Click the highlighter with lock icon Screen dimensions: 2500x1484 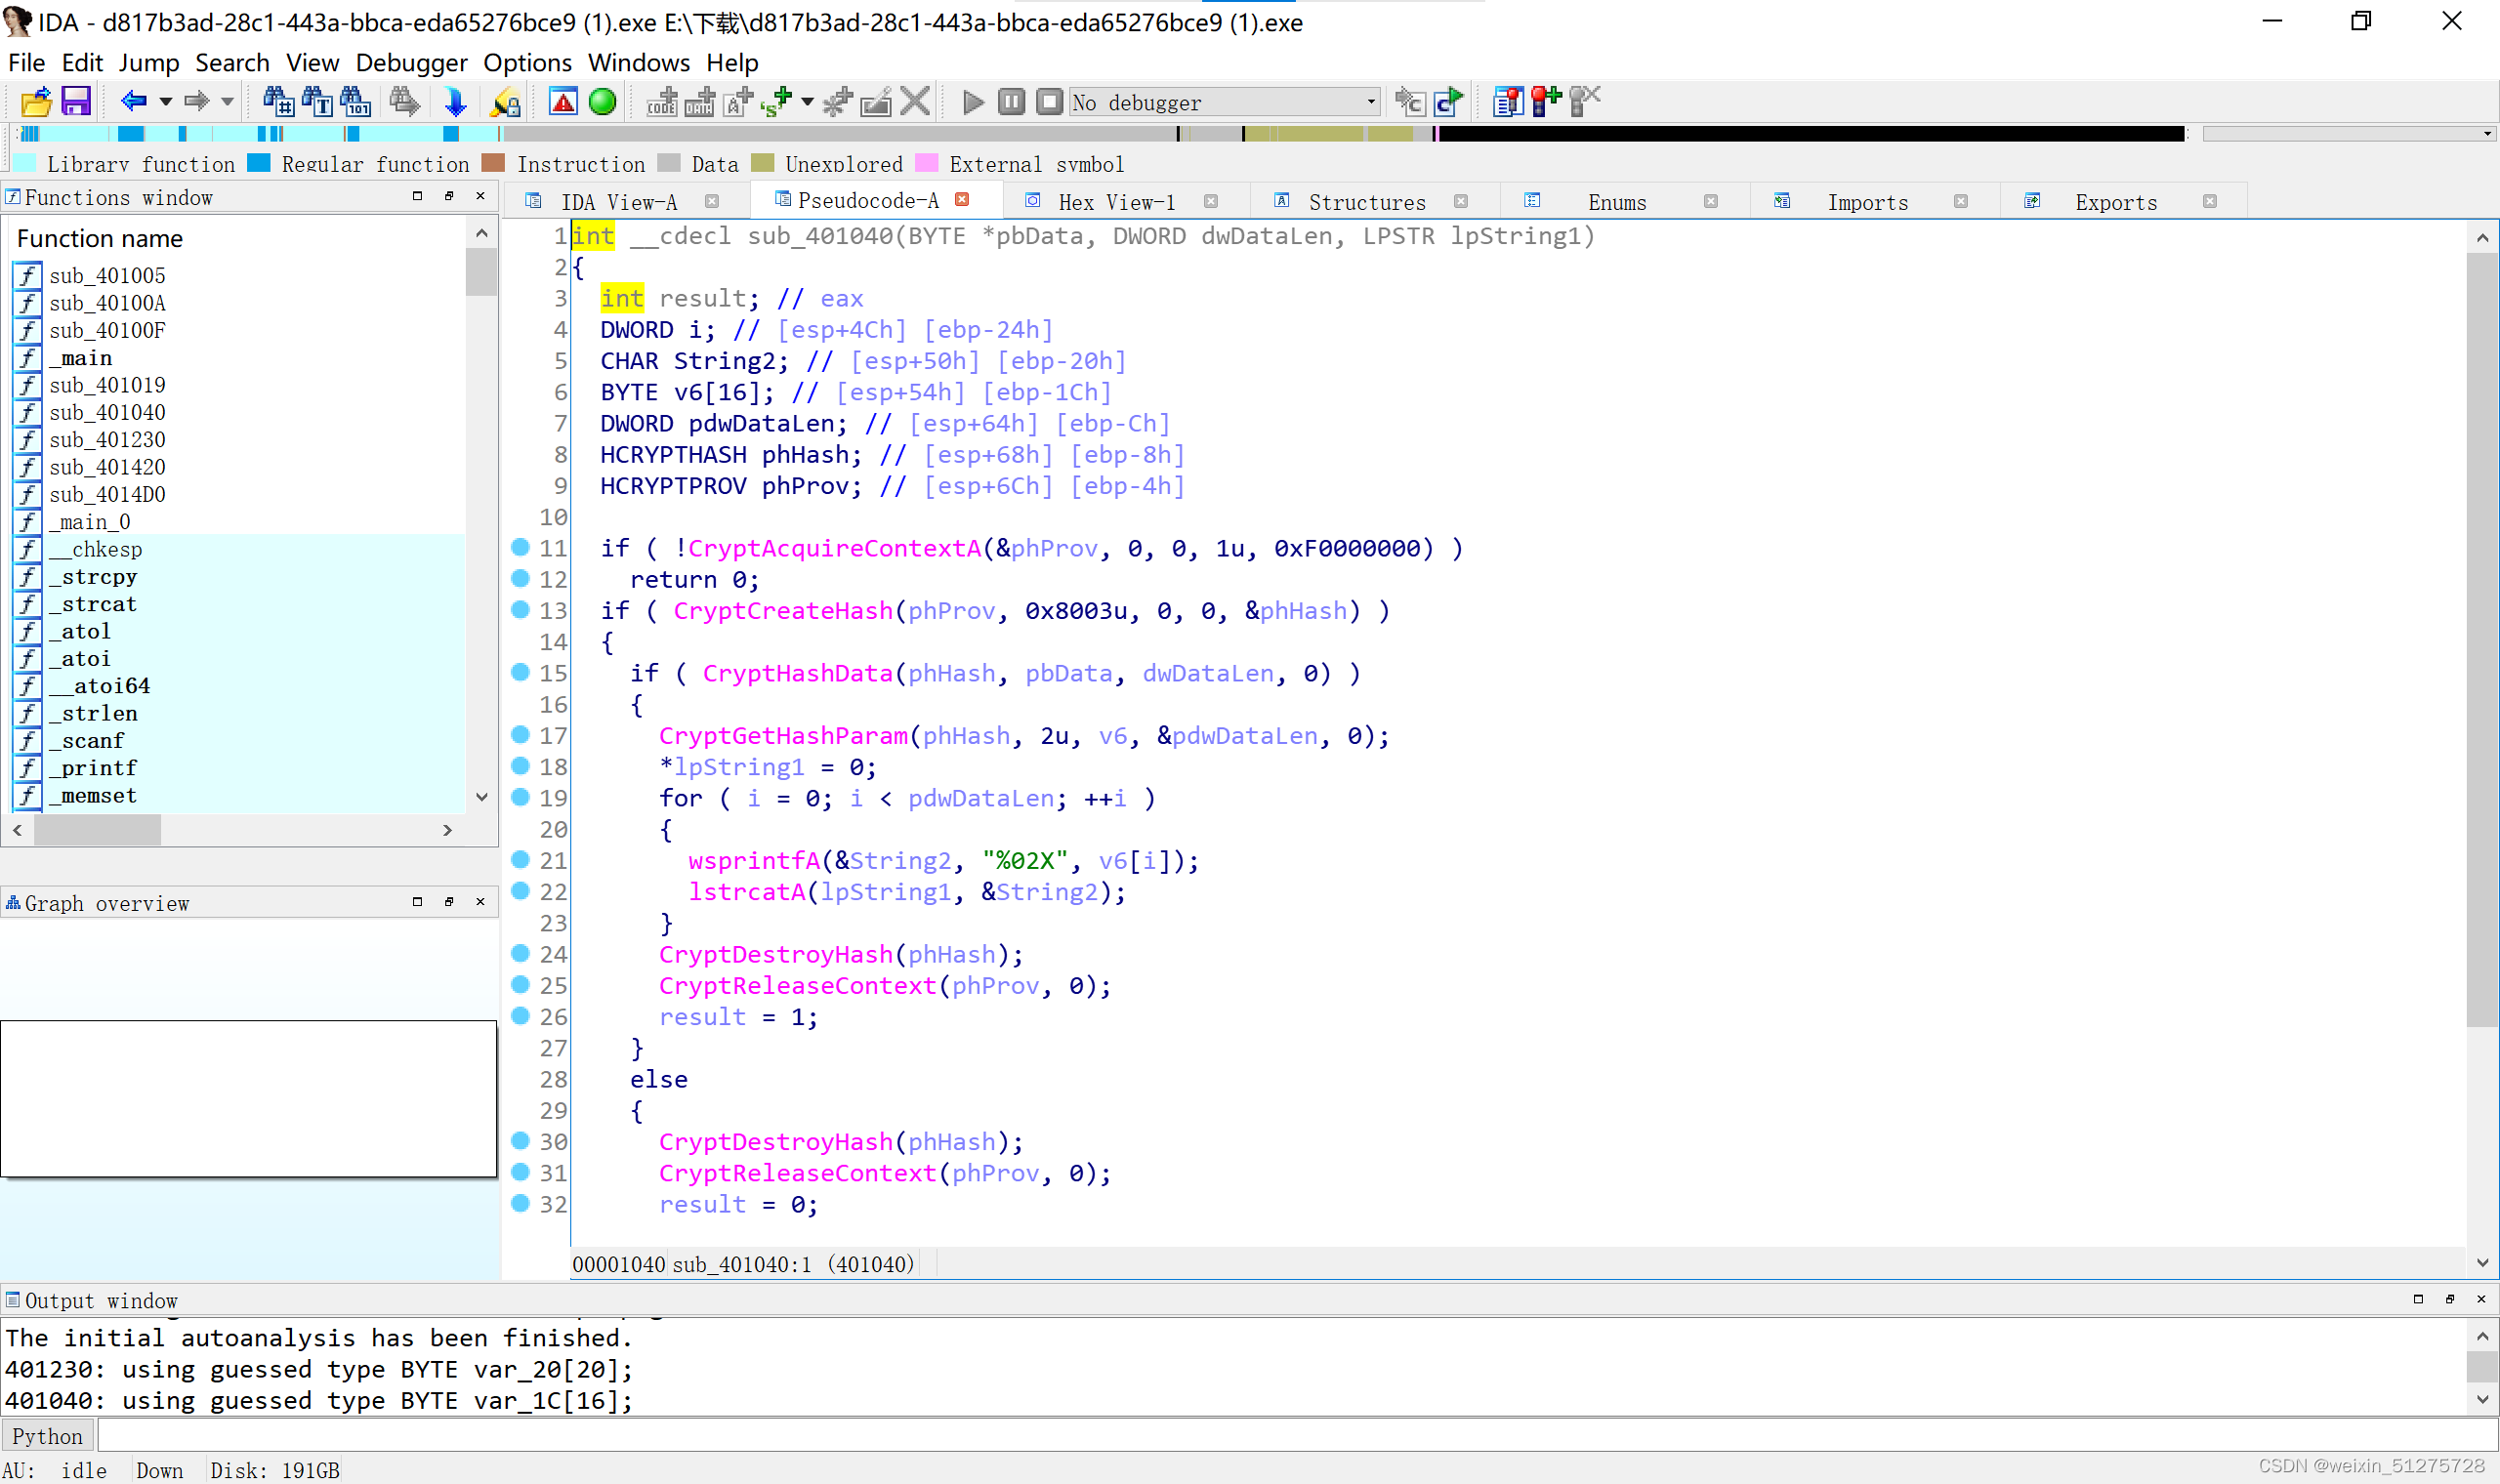click(x=505, y=102)
